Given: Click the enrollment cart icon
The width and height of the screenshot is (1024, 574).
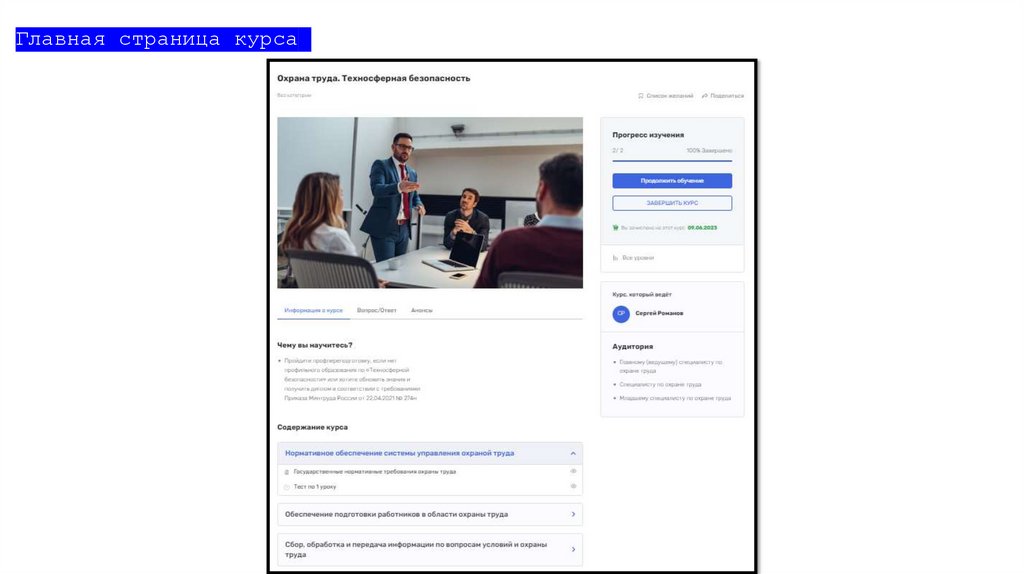Looking at the screenshot, I should (x=615, y=228).
